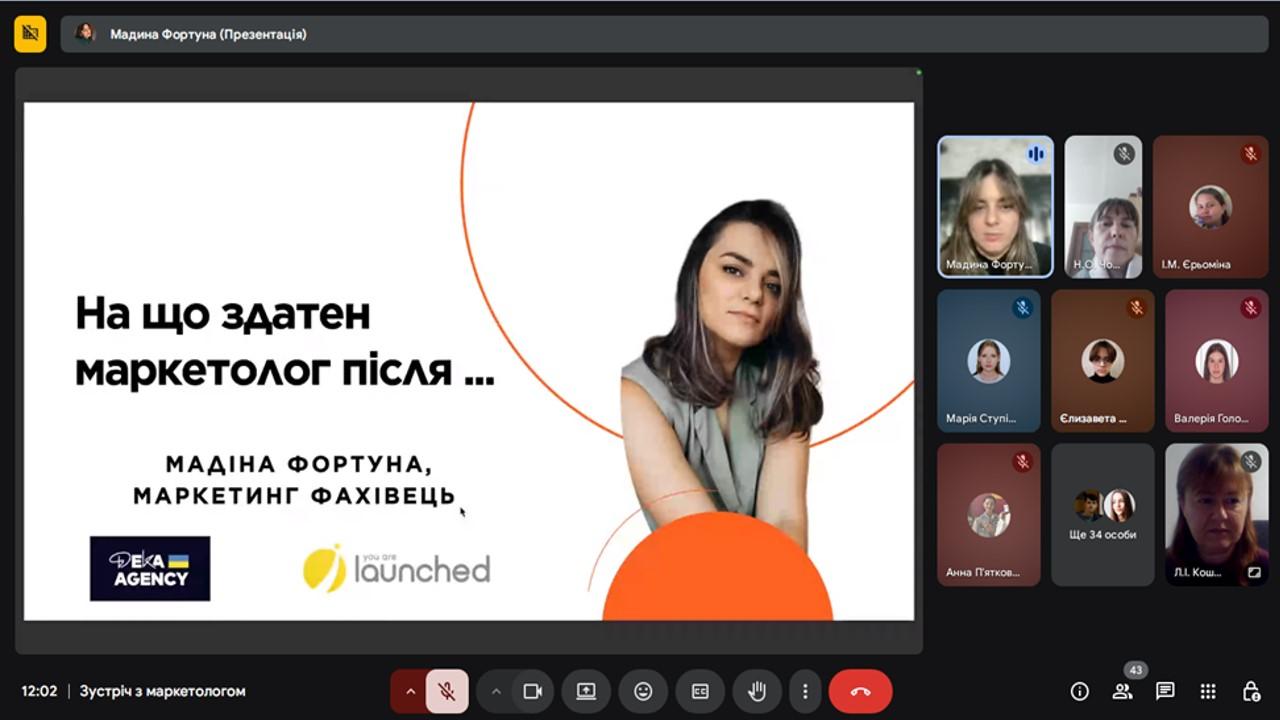Toggle the muted microphone button
Viewport: 1280px width, 720px height.
tap(447, 691)
